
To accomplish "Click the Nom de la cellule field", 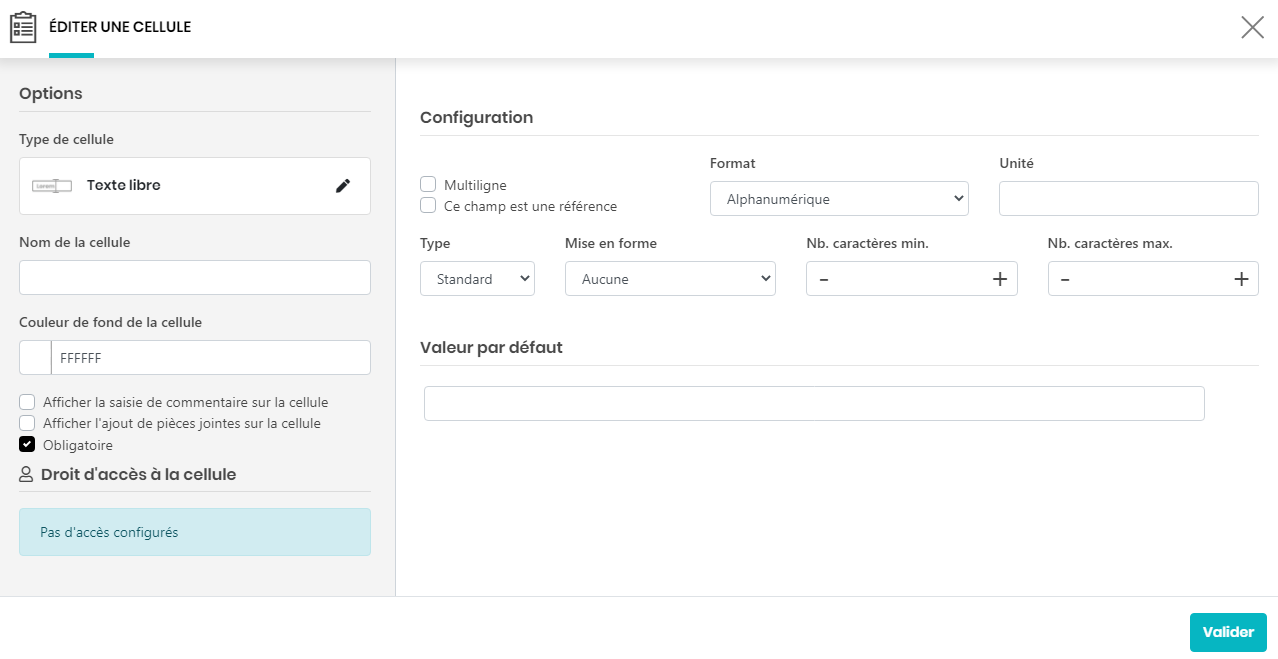I will click(195, 277).
